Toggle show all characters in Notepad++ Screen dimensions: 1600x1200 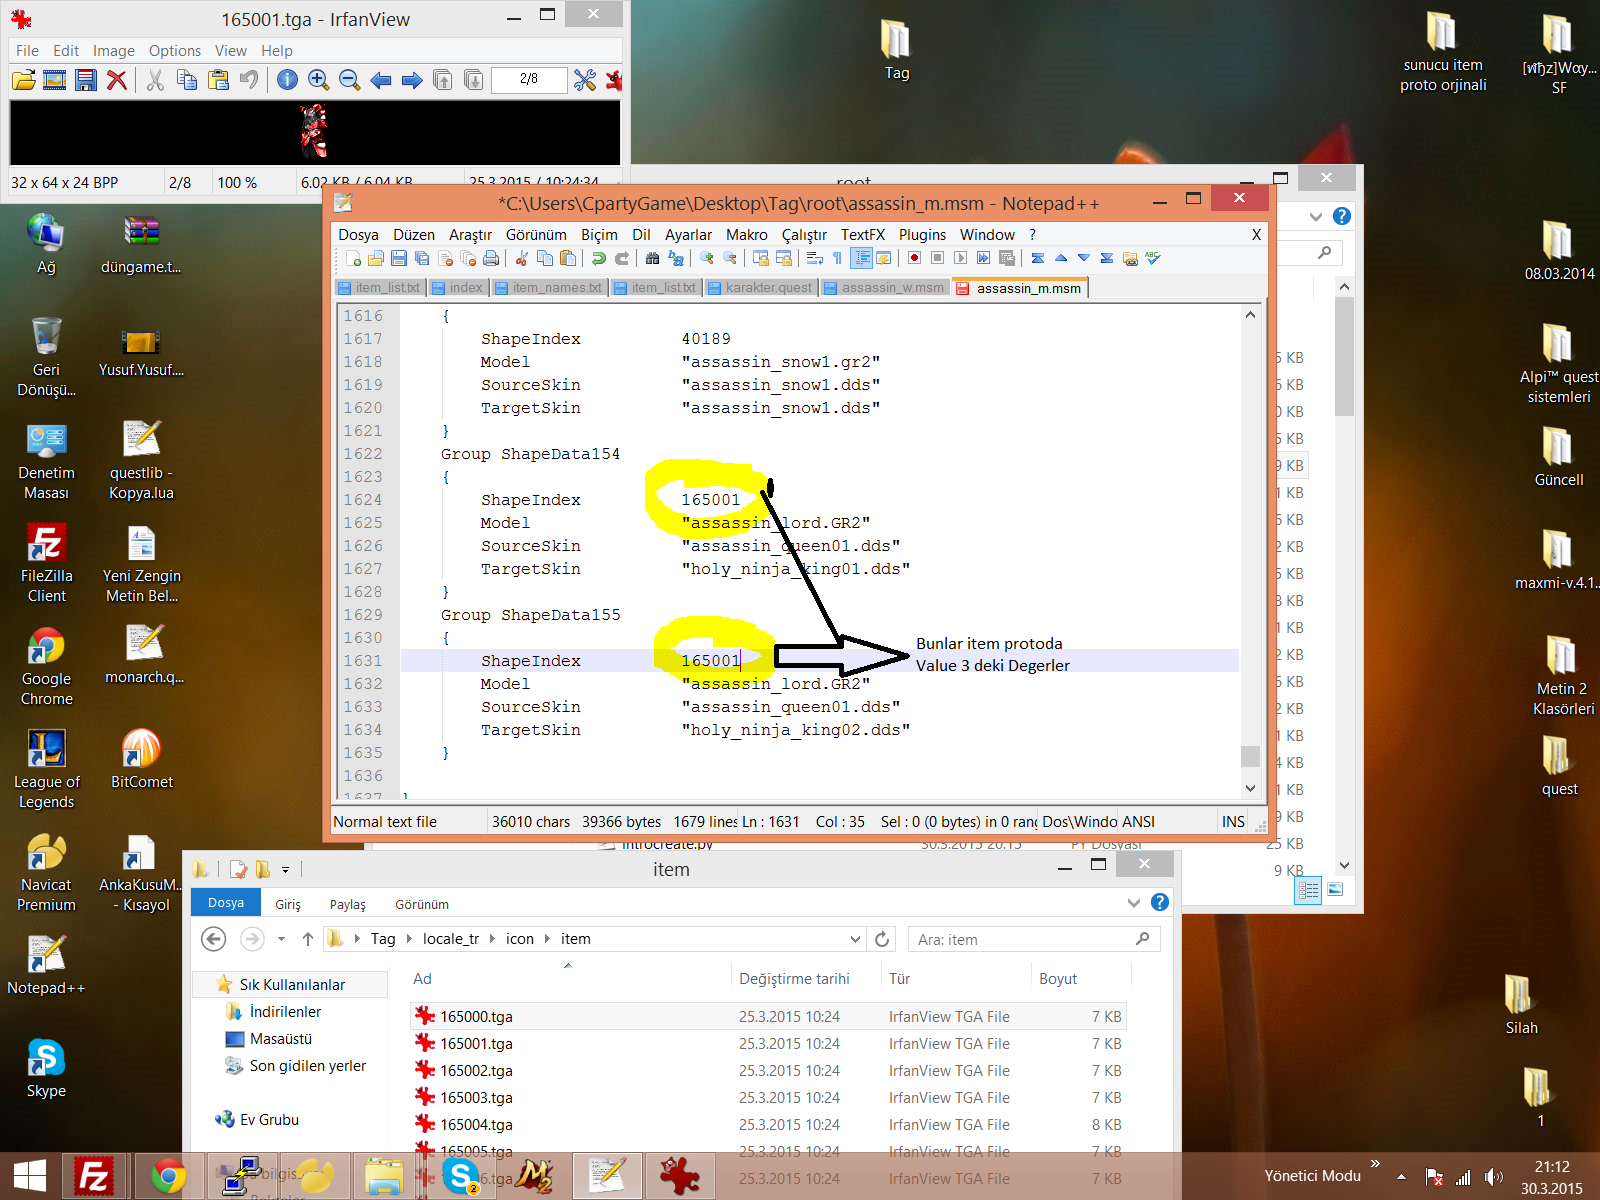pos(837,258)
